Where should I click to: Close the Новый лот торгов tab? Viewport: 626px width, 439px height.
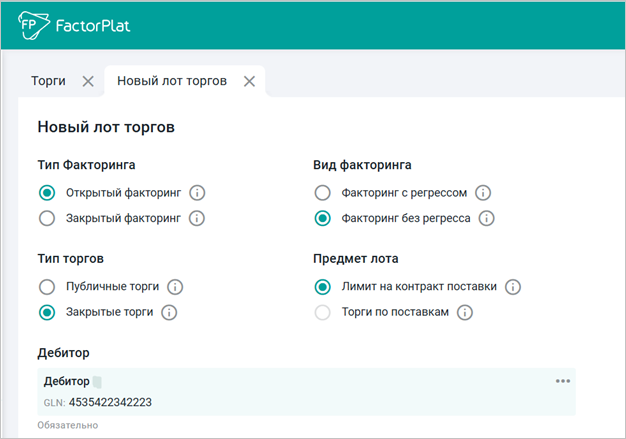click(x=249, y=81)
